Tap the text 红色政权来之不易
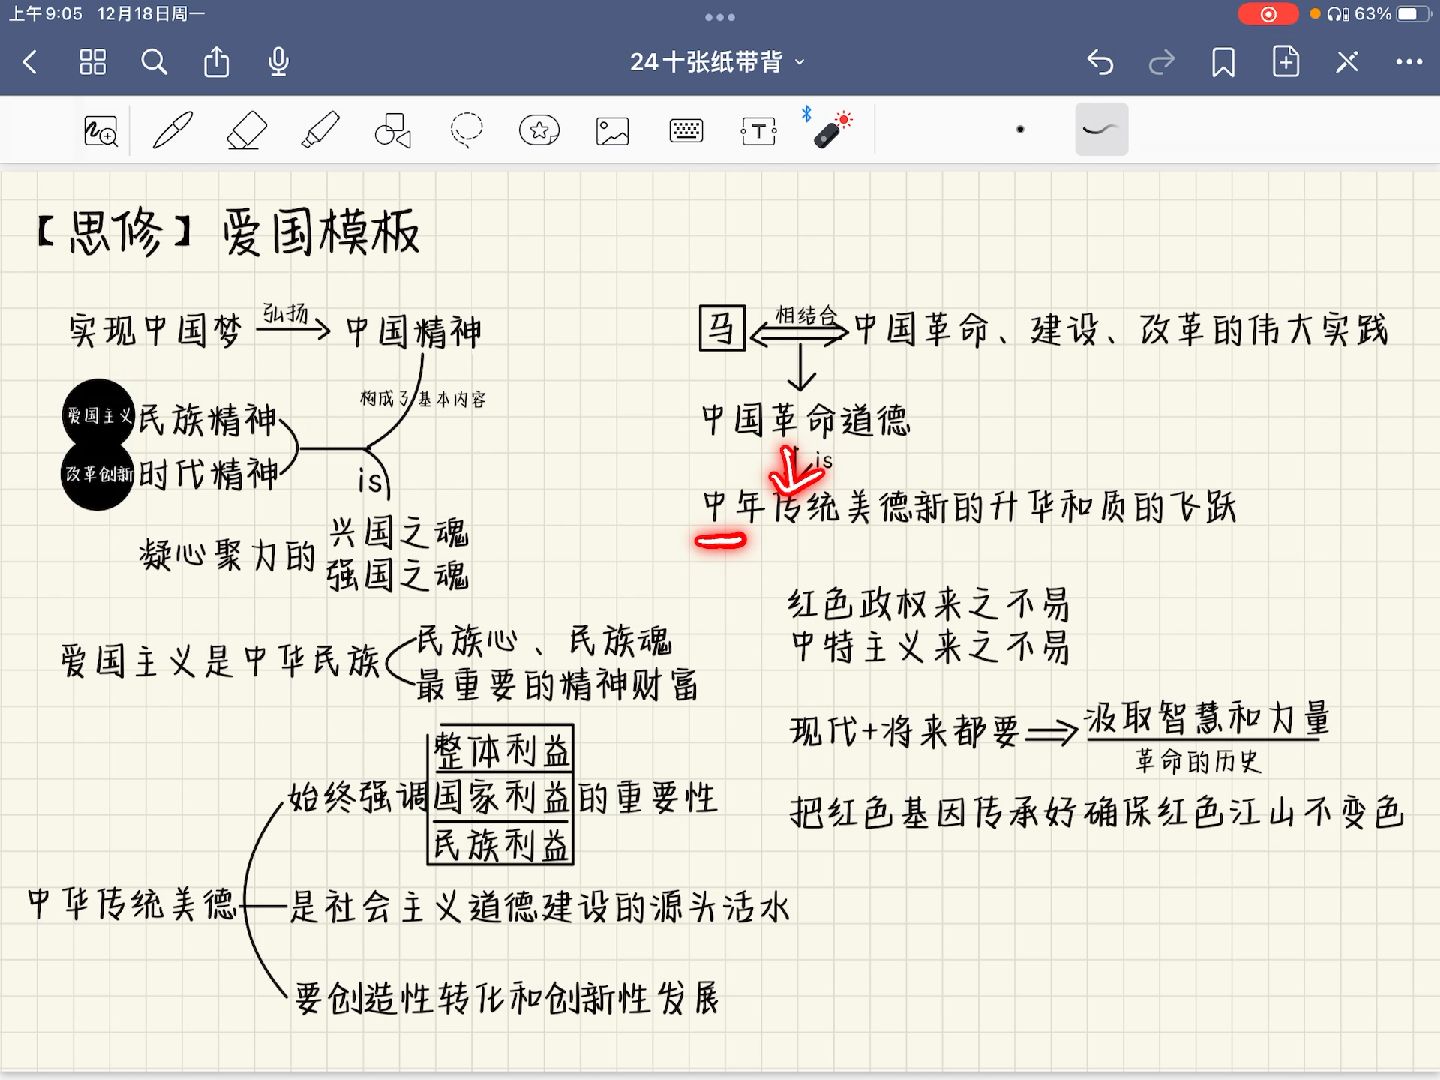The image size is (1440, 1080). [929, 604]
